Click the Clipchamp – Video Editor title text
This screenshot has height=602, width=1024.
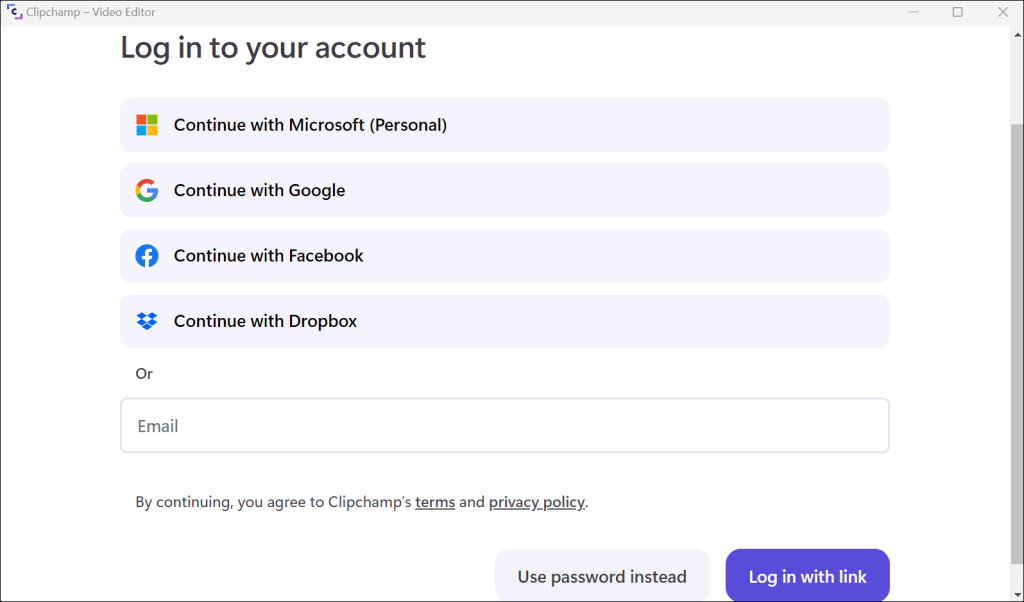90,12
